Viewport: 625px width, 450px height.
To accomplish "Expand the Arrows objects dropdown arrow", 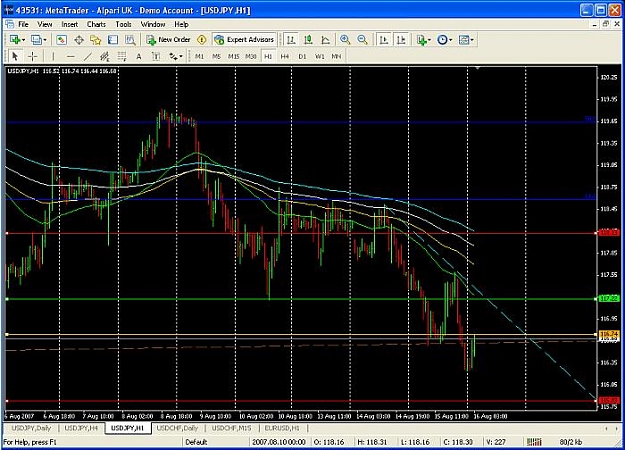I will (181, 57).
